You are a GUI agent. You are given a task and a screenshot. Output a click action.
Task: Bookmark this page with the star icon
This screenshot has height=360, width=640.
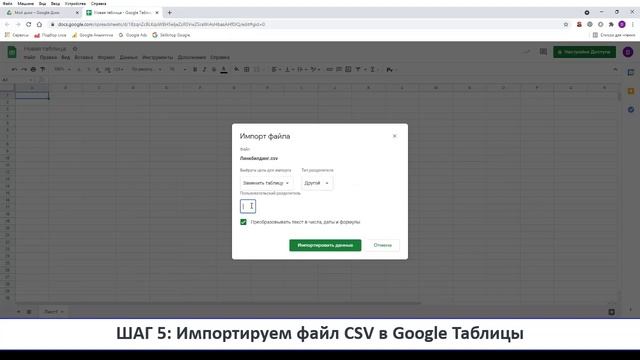(566, 24)
